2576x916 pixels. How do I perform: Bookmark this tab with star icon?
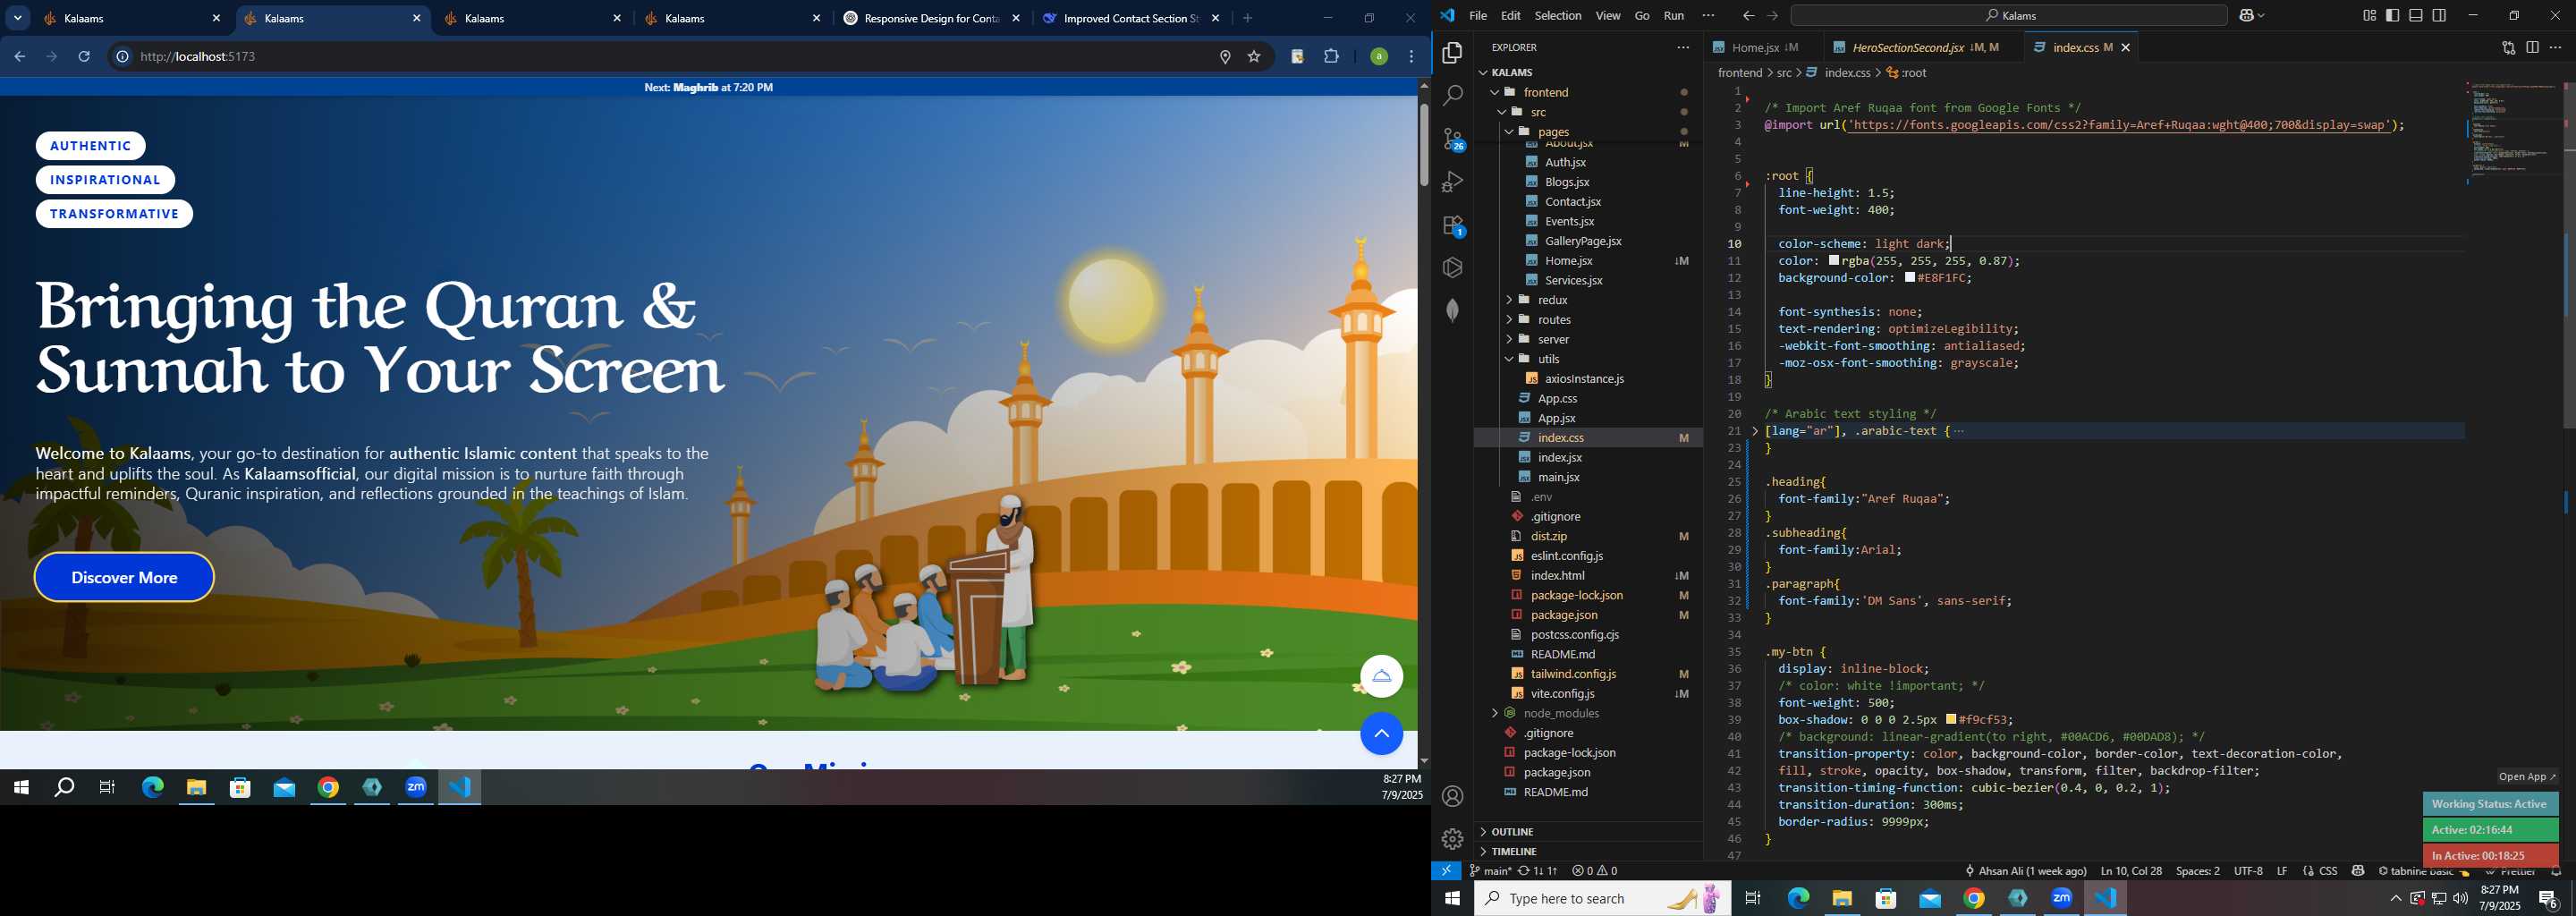(1254, 57)
